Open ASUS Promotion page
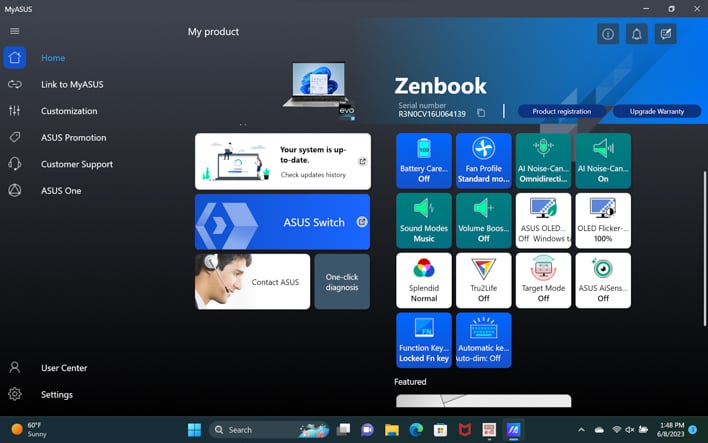The width and height of the screenshot is (708, 443). [x=74, y=138]
